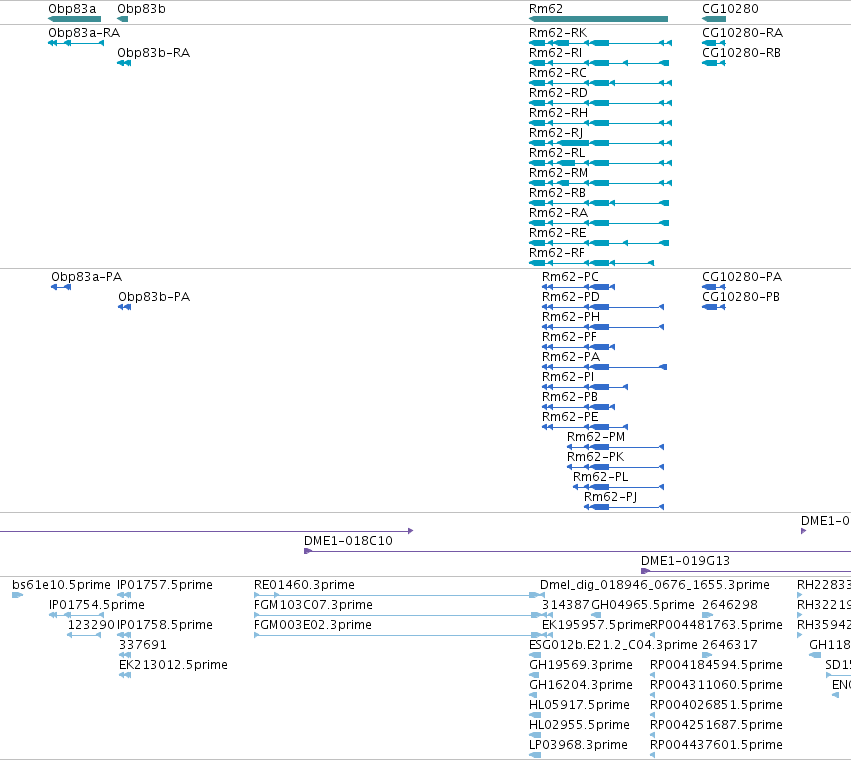Select protein Rm62-PE
The image size is (851, 760).
tap(585, 427)
